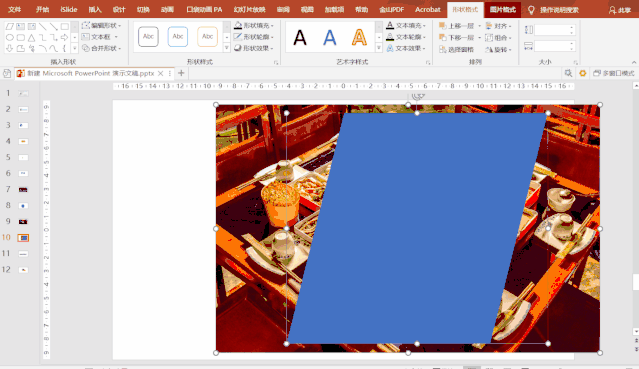Click the shape width input field

pyautogui.click(x=554, y=46)
